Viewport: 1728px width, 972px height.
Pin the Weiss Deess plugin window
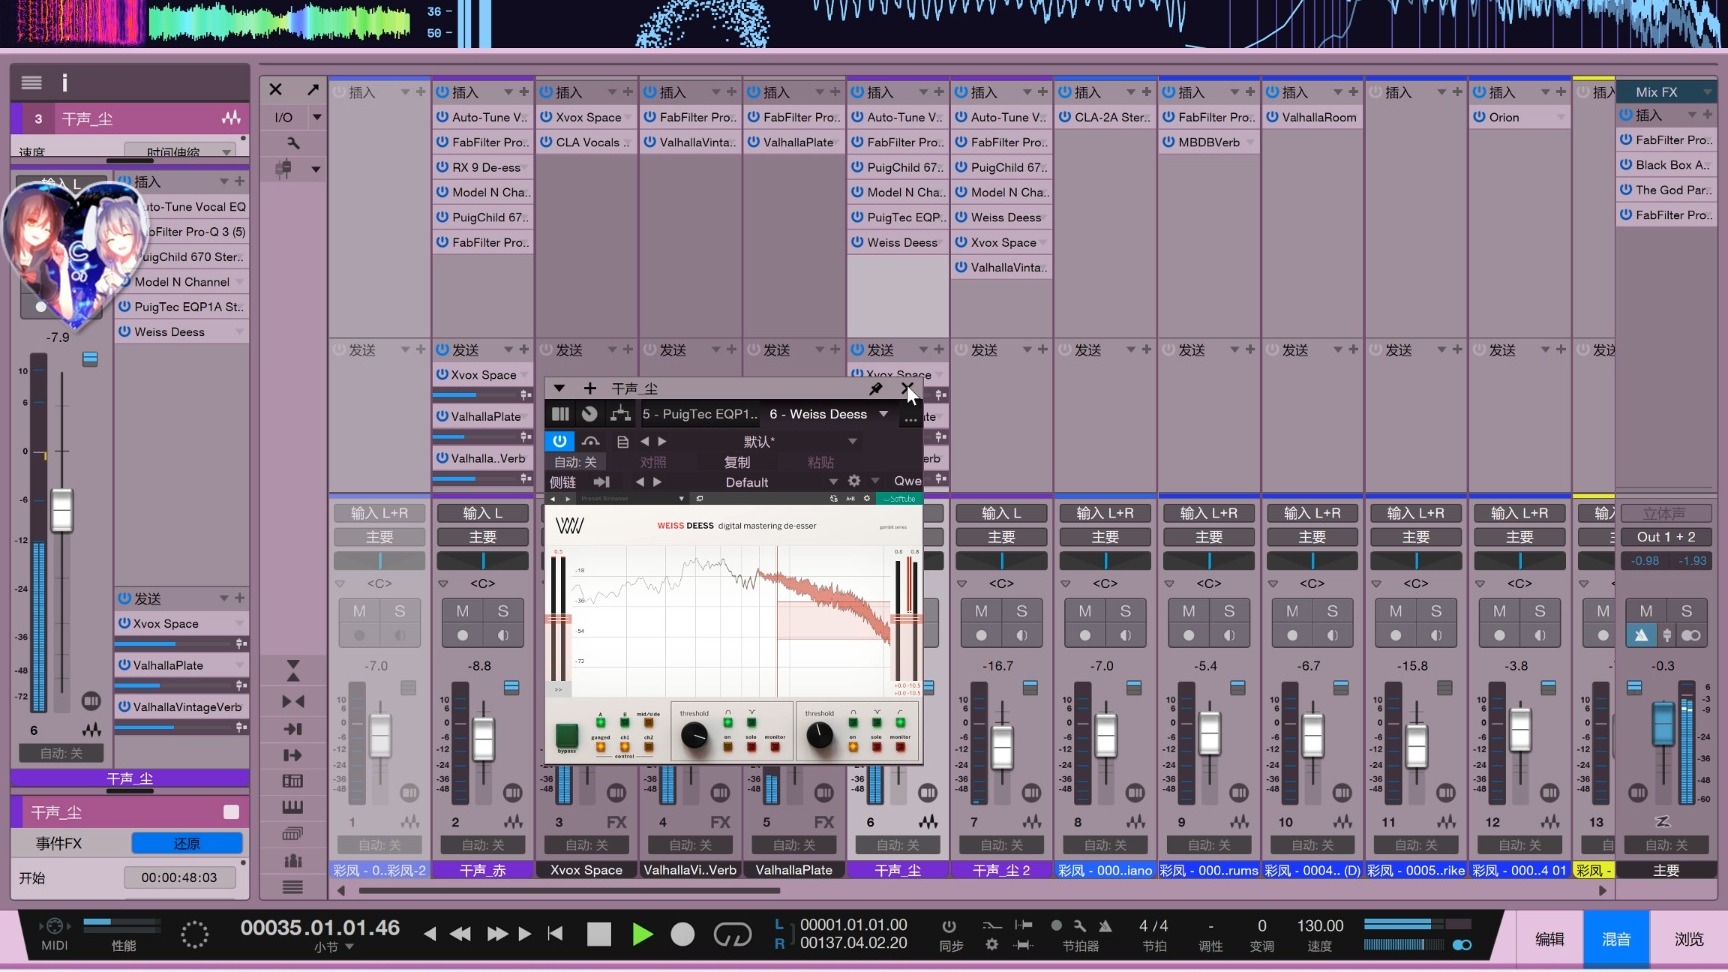point(876,388)
